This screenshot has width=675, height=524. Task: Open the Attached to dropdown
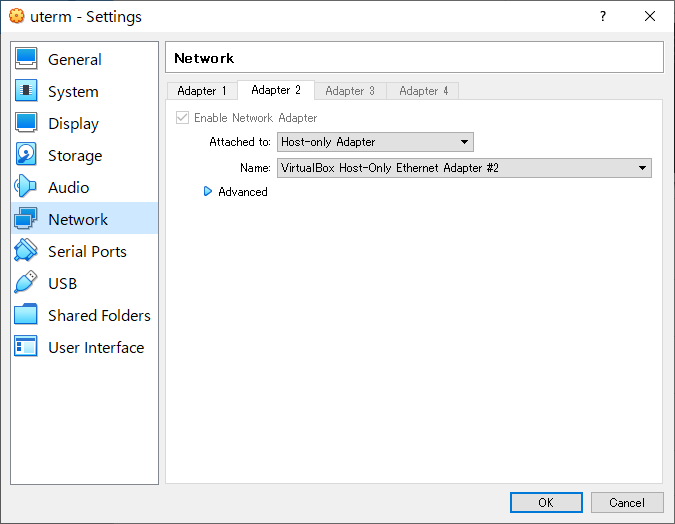tap(375, 142)
